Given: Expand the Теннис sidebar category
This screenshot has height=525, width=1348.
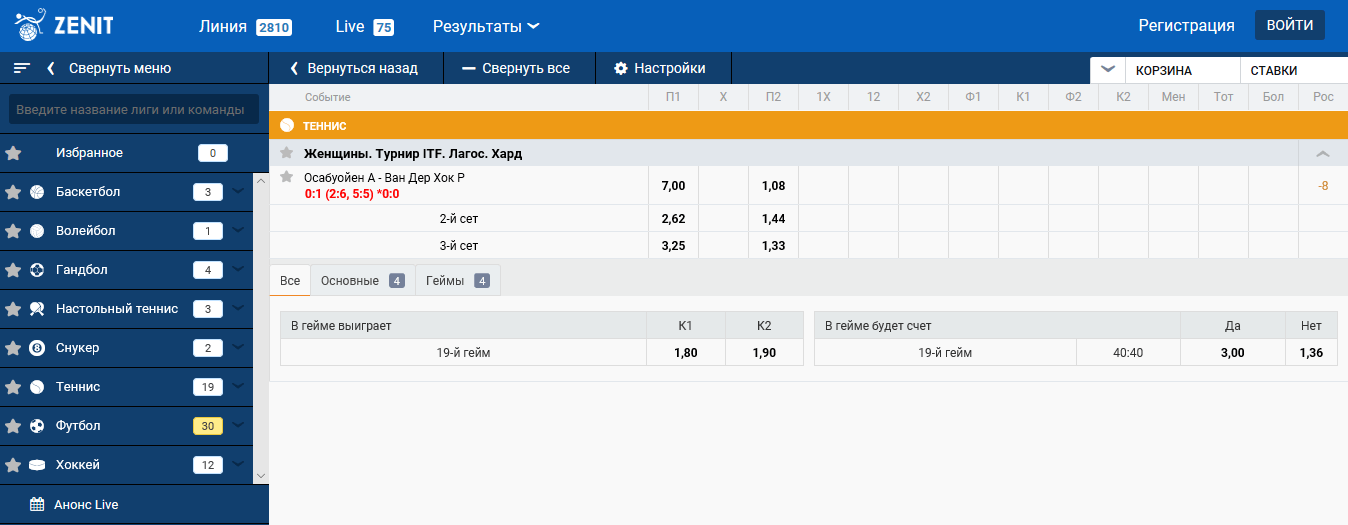Looking at the screenshot, I should pyautogui.click(x=238, y=385).
